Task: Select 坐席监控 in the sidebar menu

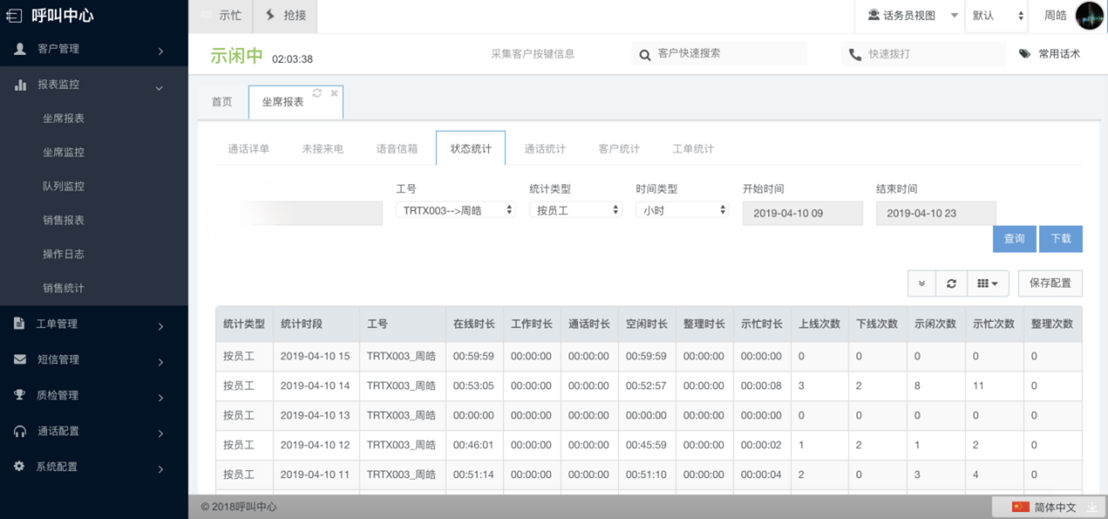Action: [x=63, y=153]
